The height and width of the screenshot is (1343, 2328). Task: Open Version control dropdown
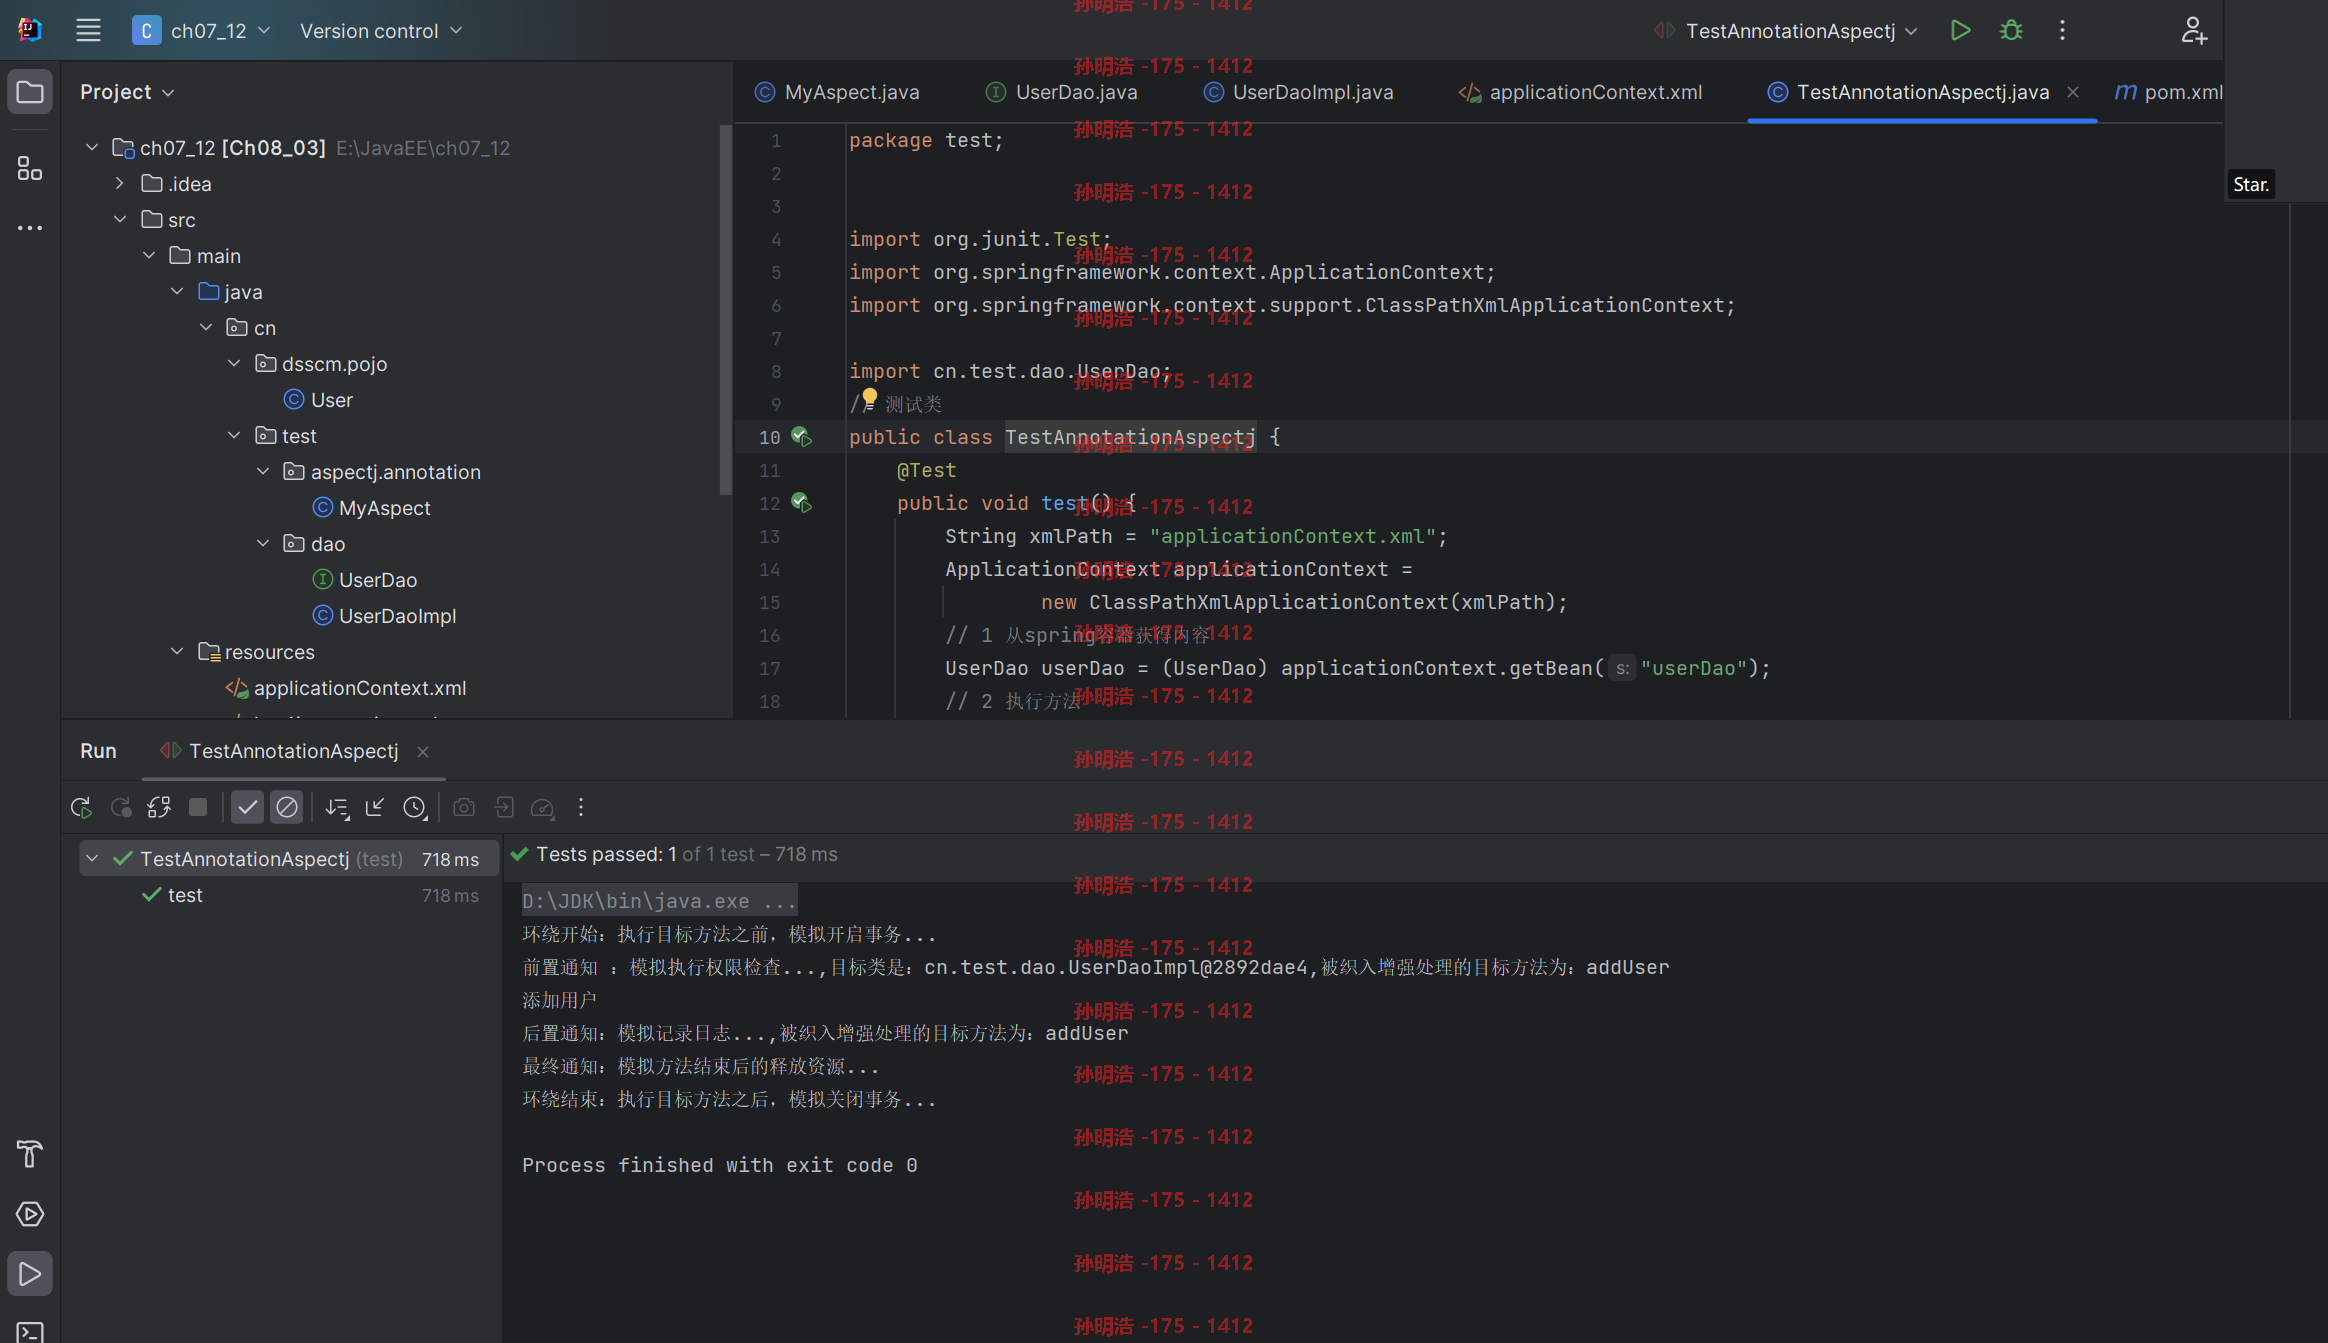point(381,31)
